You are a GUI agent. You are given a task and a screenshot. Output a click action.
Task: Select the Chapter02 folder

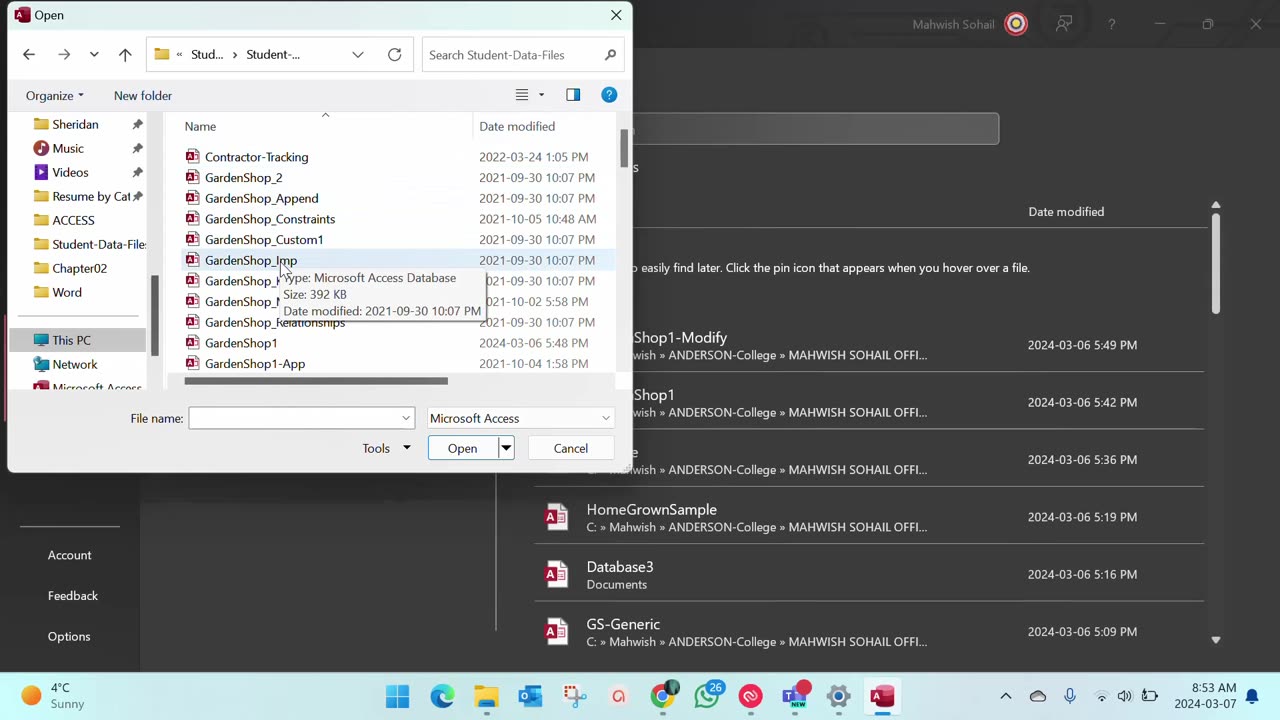pos(79,268)
